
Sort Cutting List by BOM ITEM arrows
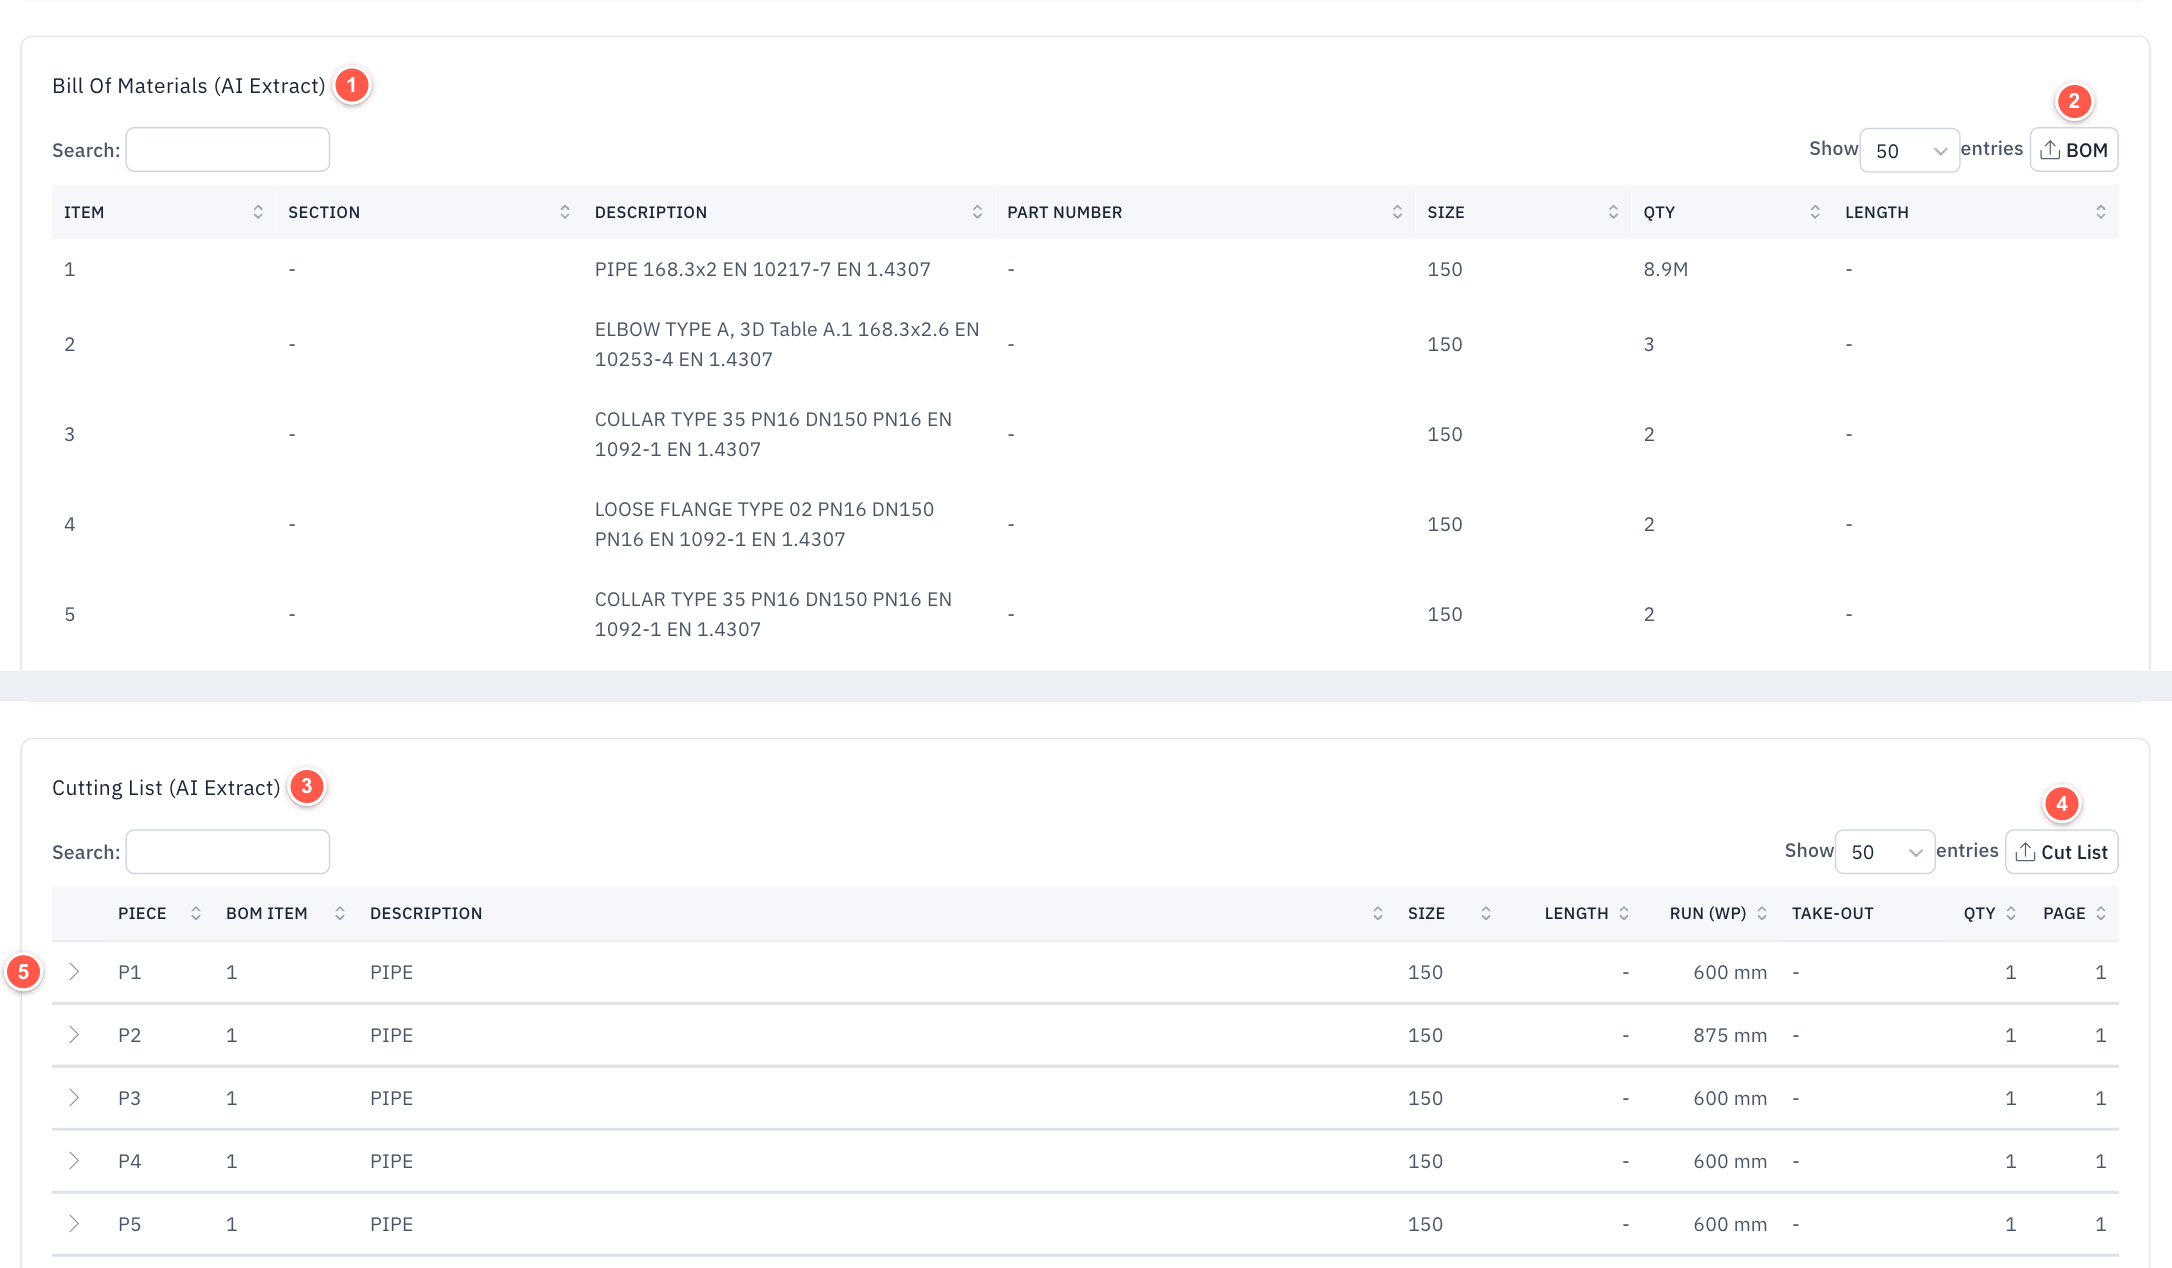coord(340,913)
